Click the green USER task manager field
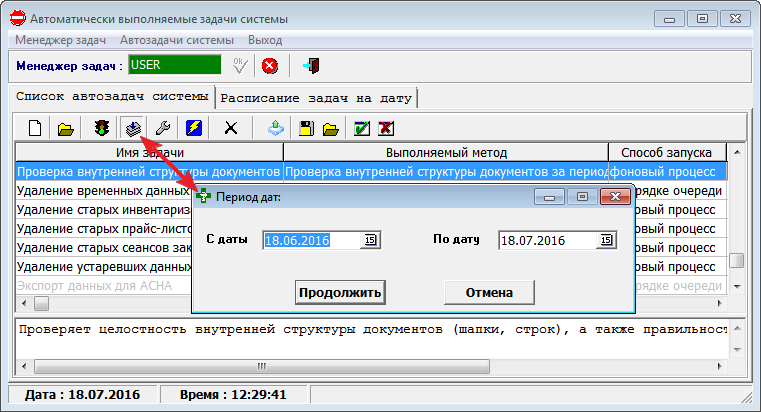Viewport: 761px width, 412px height. 175,65
